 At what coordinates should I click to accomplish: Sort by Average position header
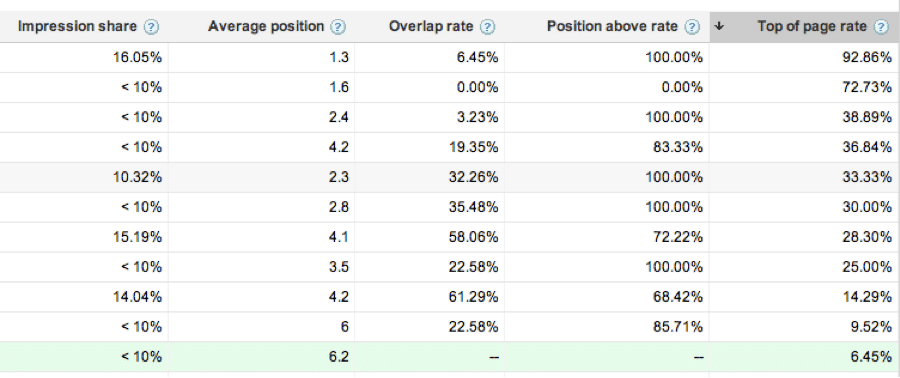(266, 26)
